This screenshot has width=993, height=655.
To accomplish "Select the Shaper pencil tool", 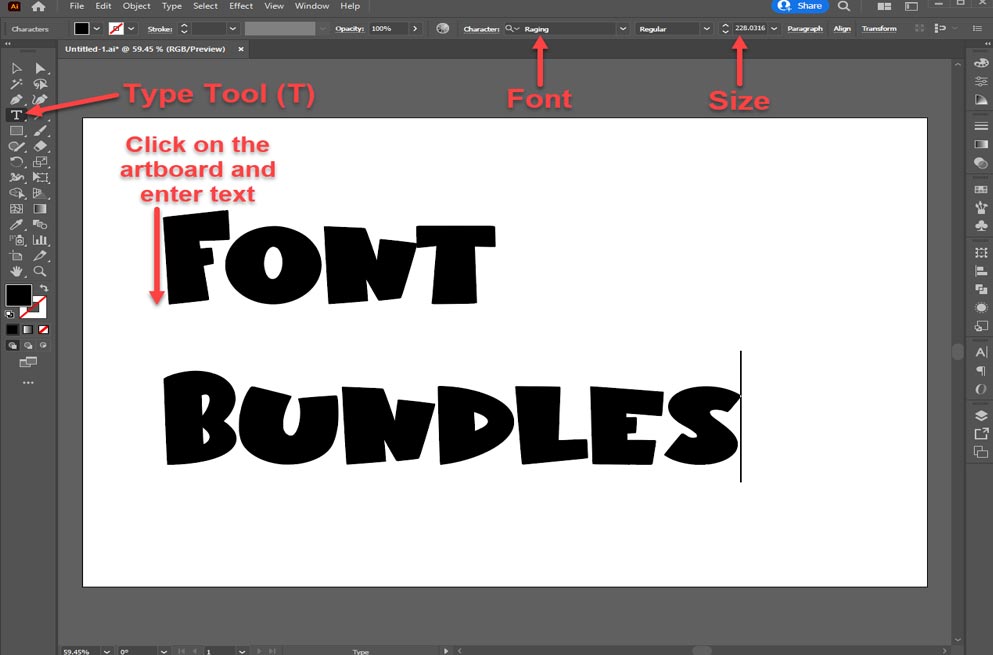I will pyautogui.click(x=16, y=146).
